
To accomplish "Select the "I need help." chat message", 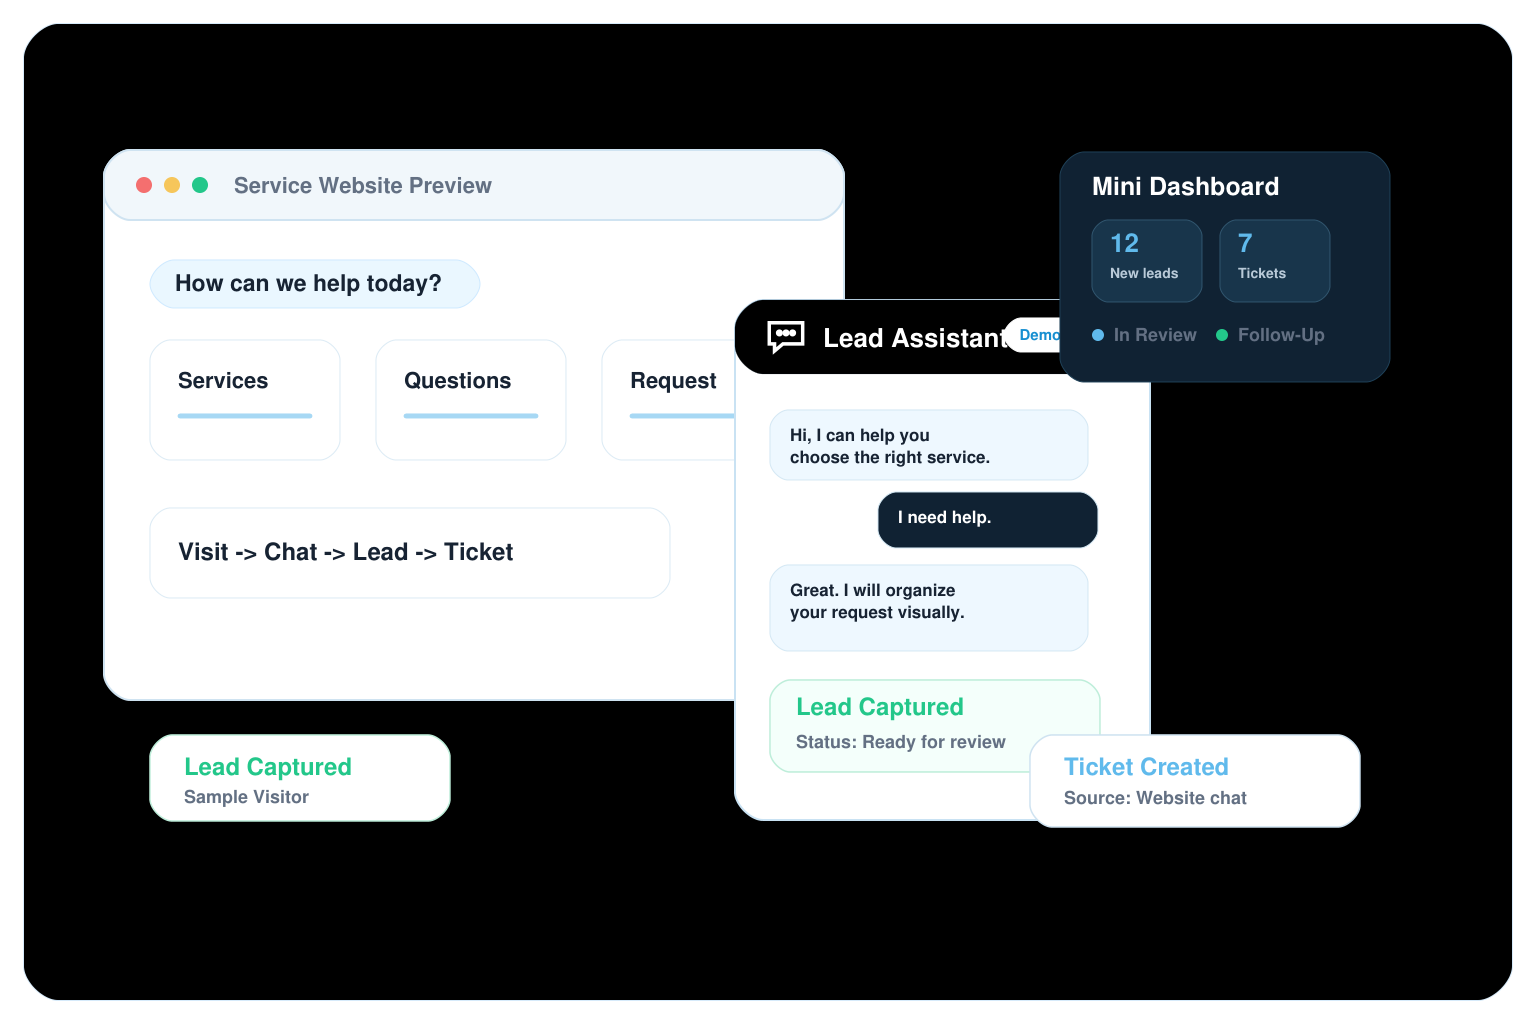I will coord(988,519).
